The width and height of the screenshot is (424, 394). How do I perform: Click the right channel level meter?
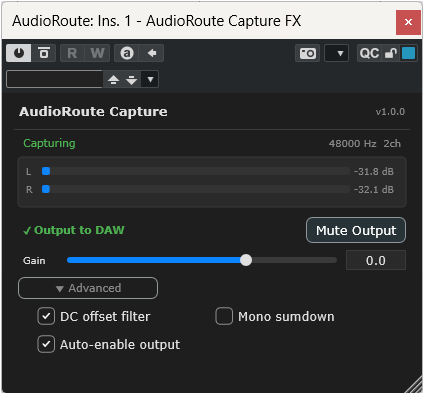(196, 189)
